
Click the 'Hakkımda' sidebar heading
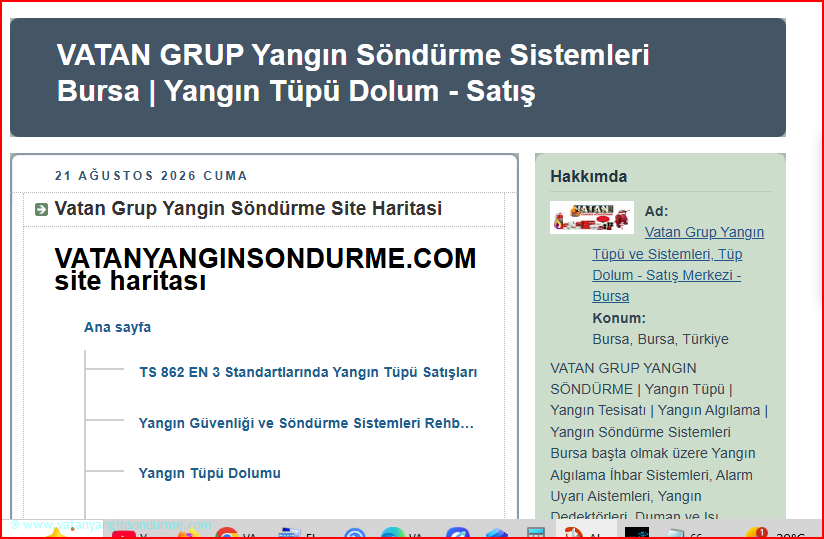(589, 177)
